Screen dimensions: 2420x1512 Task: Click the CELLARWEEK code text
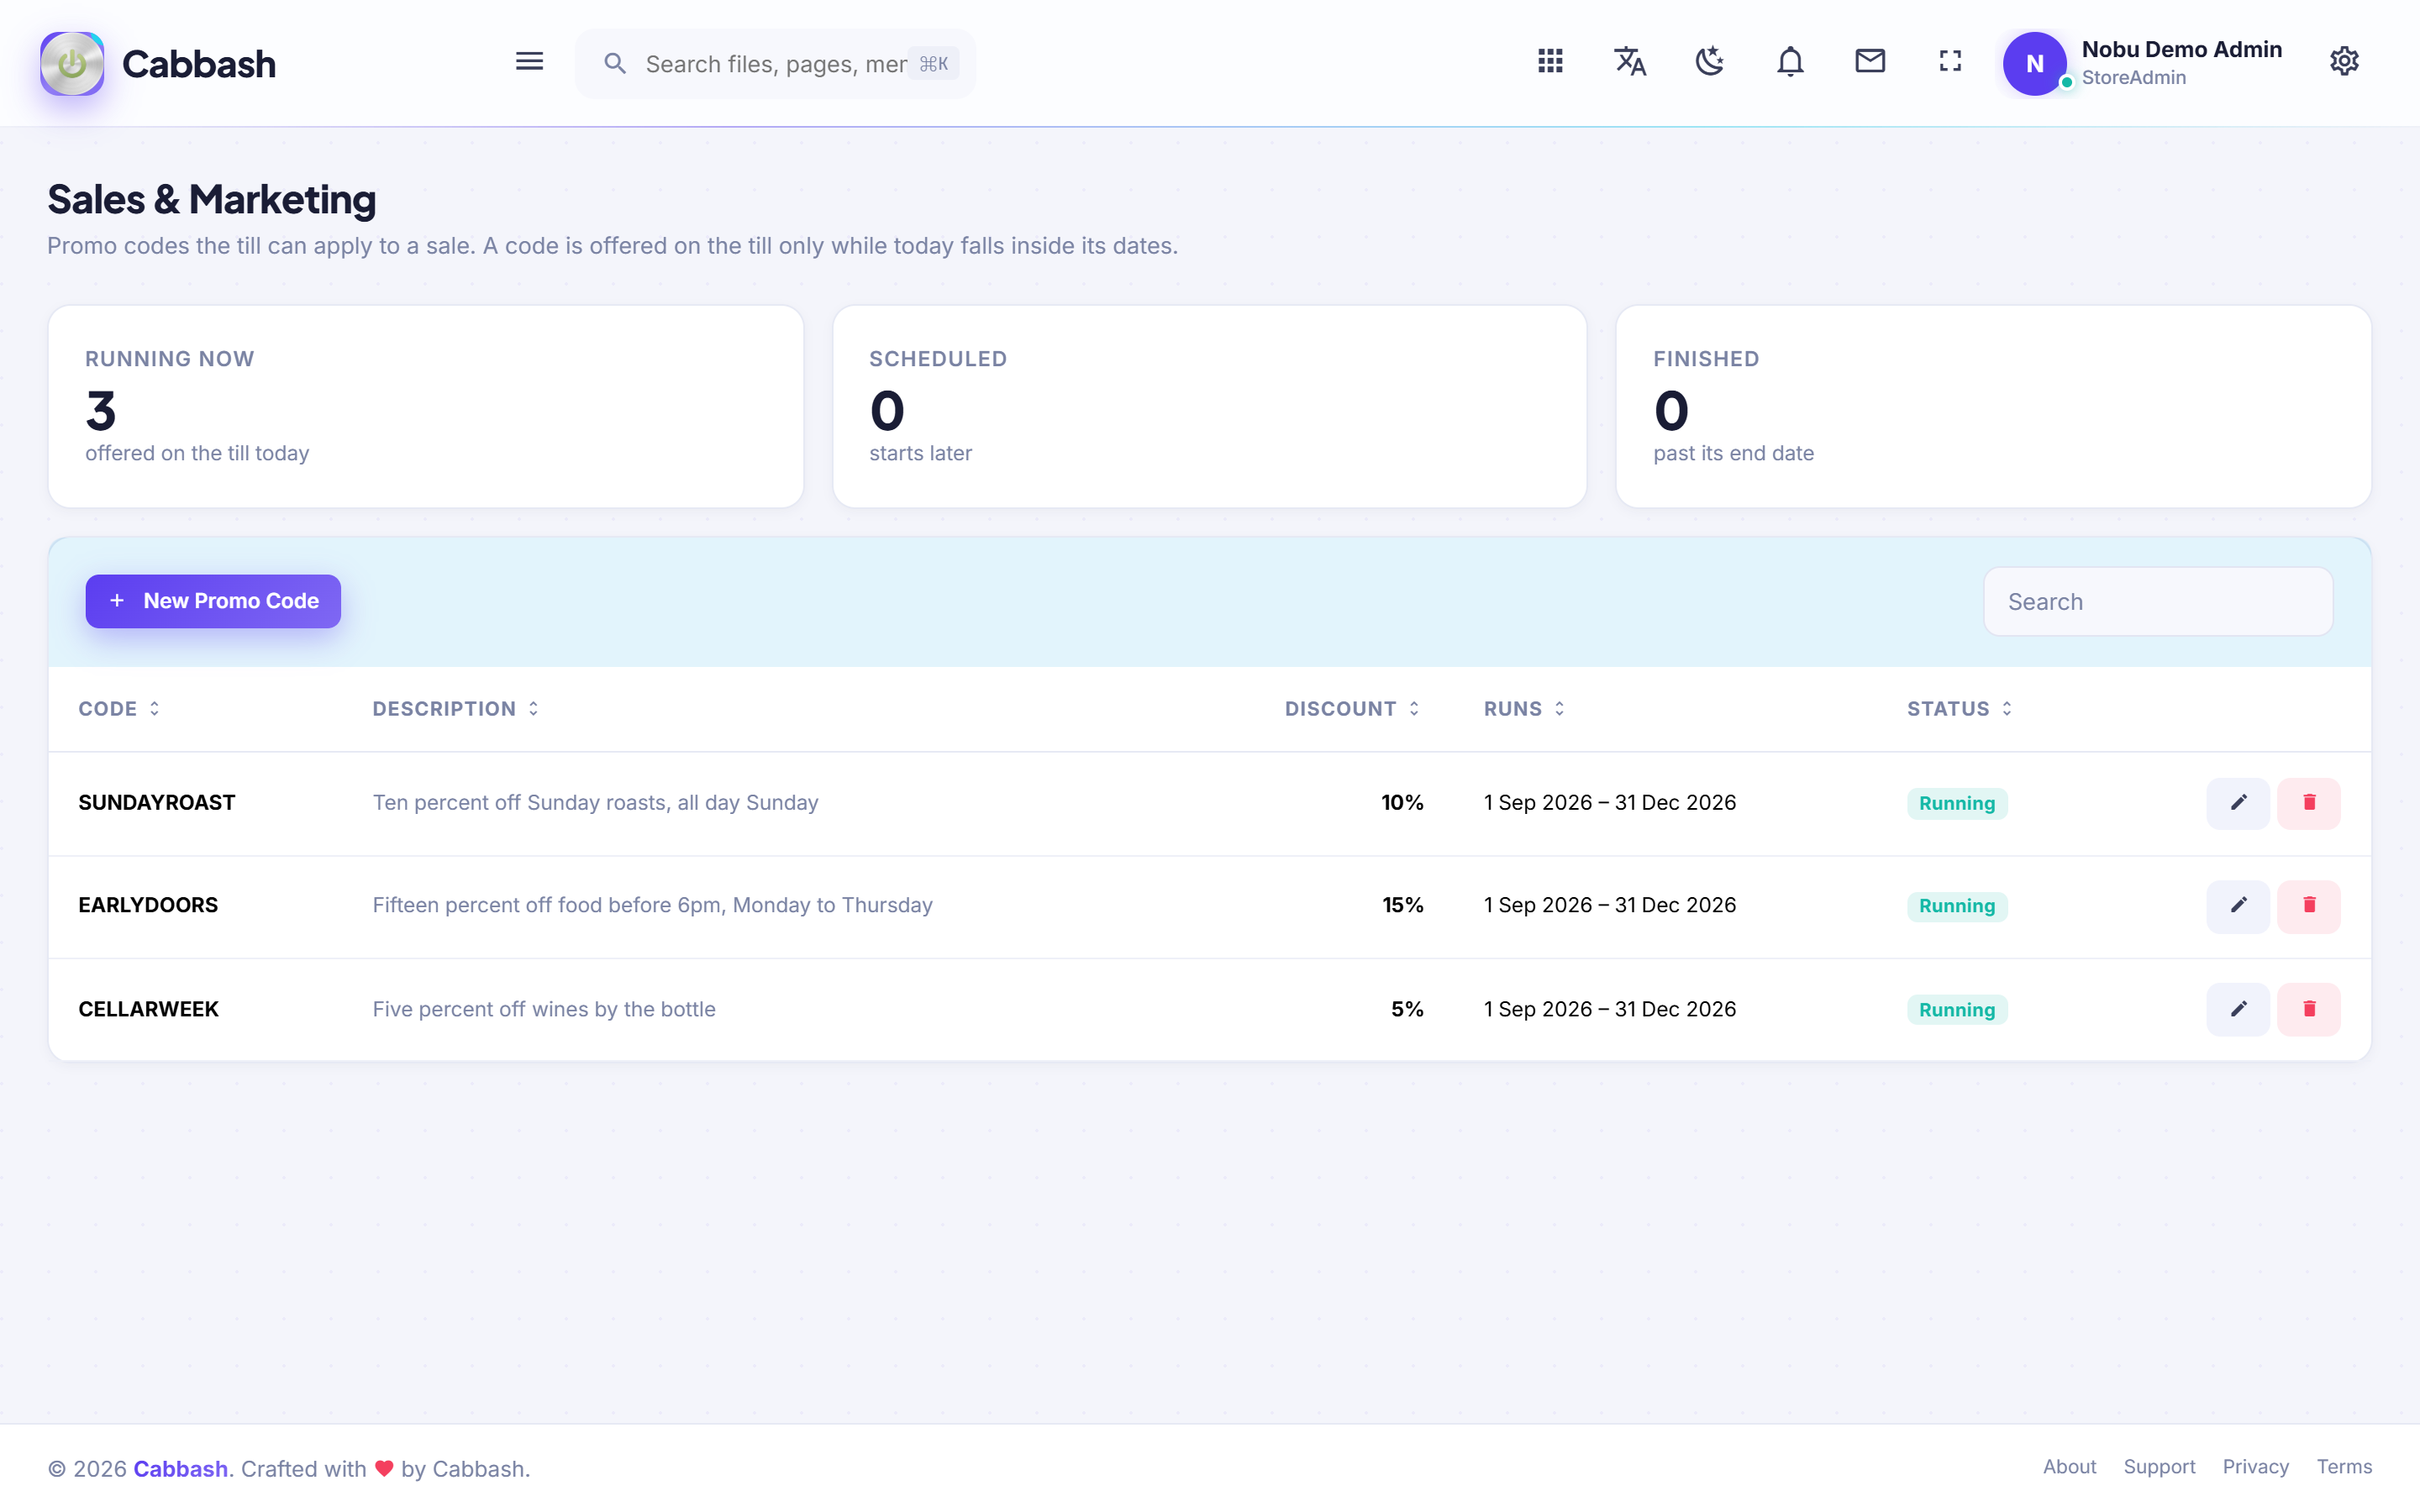[148, 1009]
